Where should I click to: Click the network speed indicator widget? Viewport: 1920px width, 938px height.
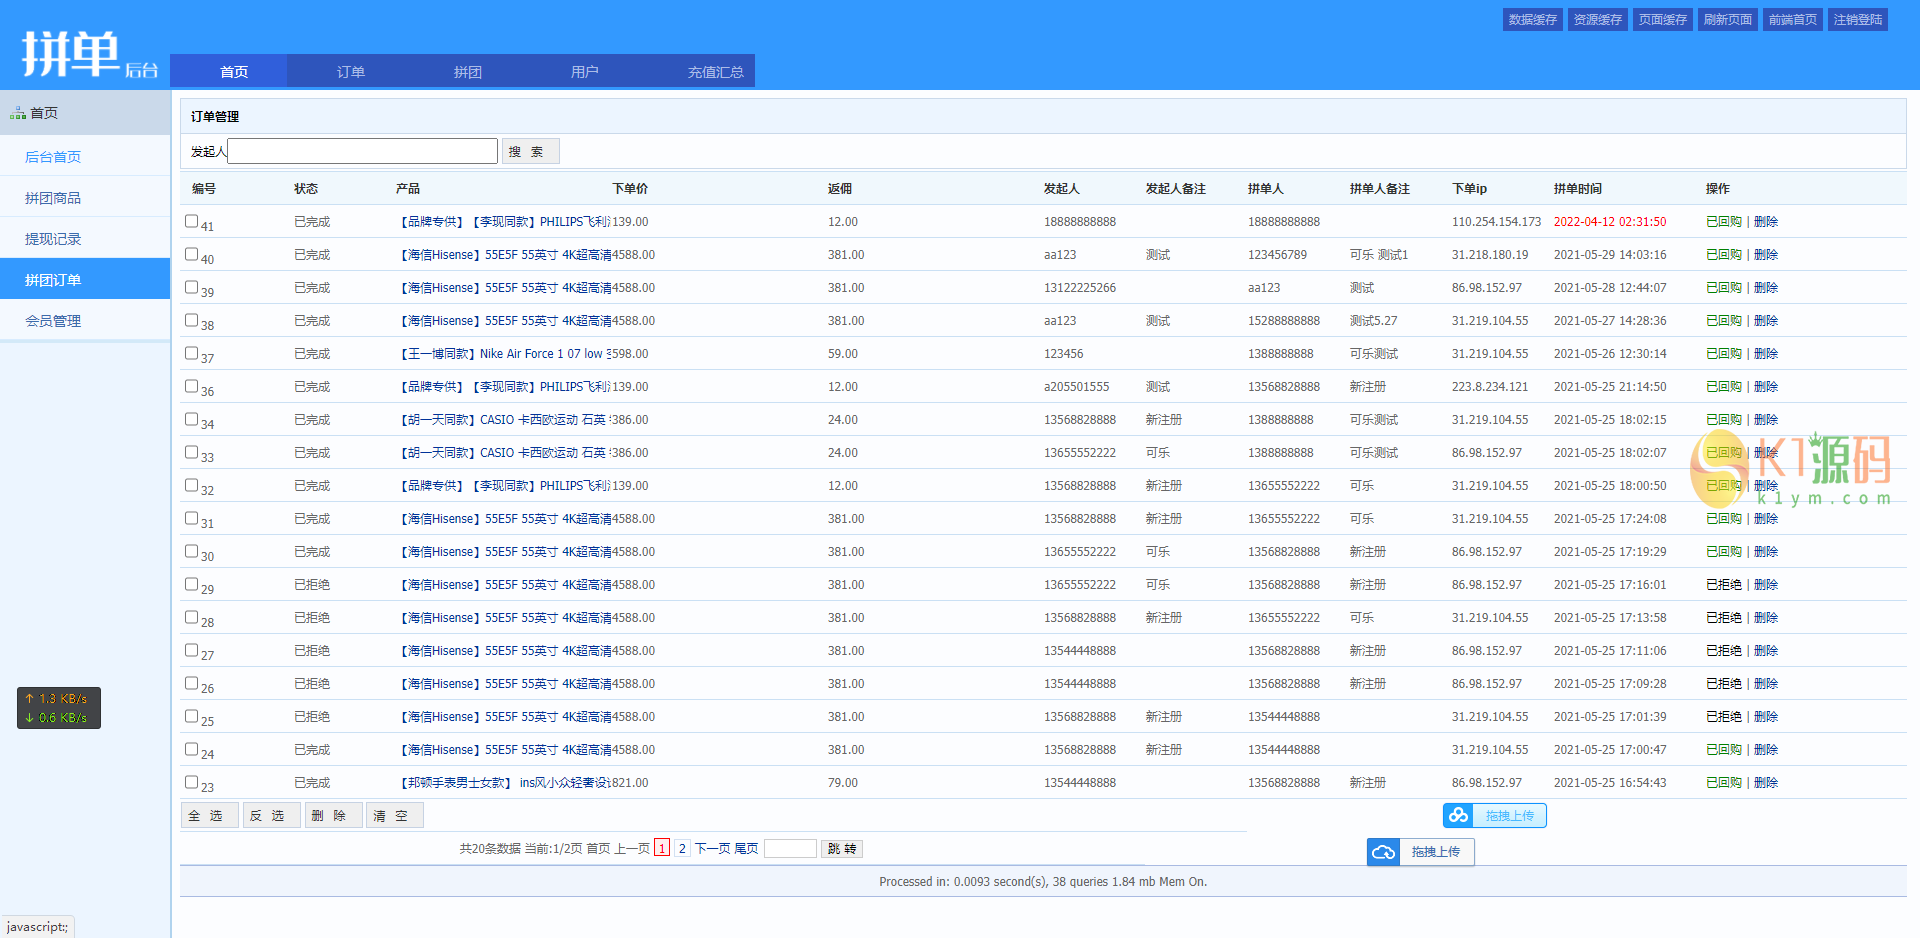(x=59, y=708)
